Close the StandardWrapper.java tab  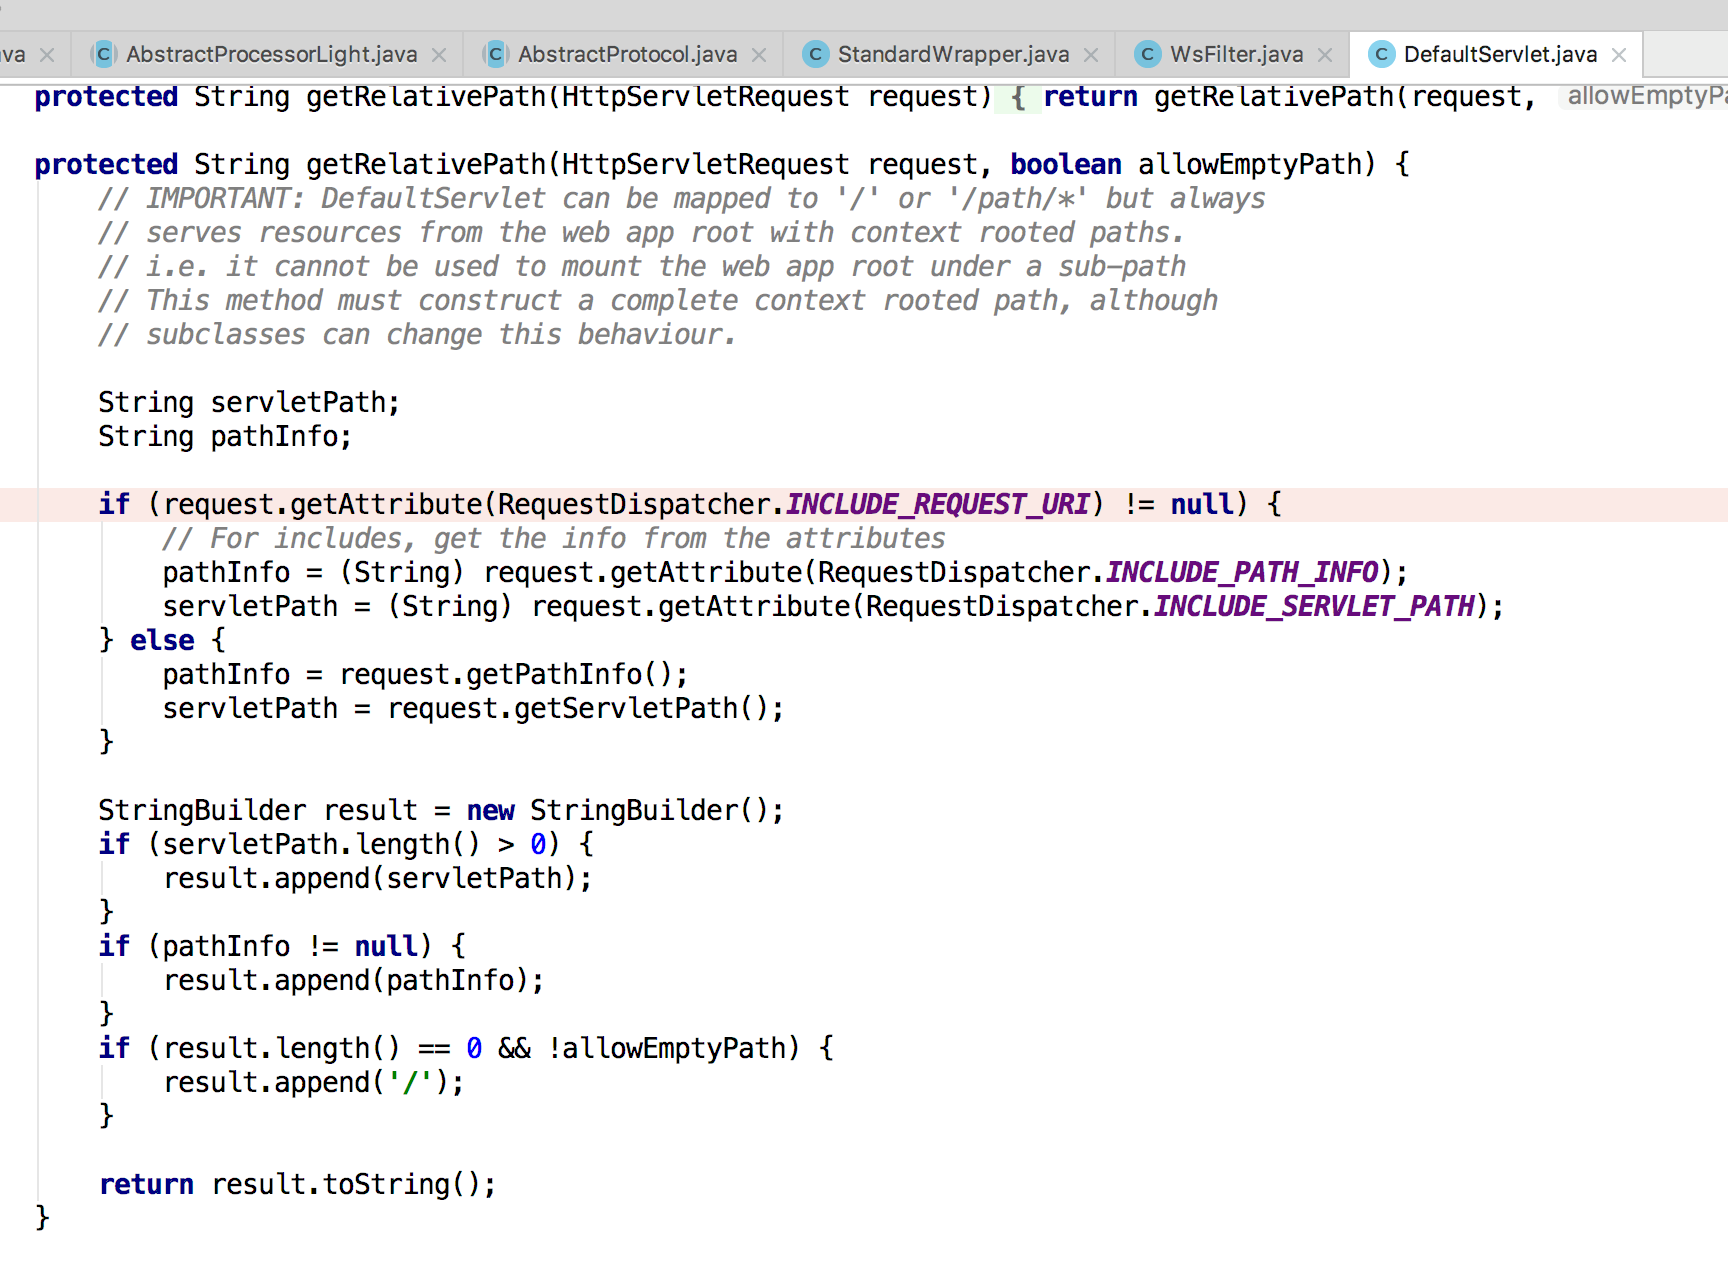coord(1091,55)
